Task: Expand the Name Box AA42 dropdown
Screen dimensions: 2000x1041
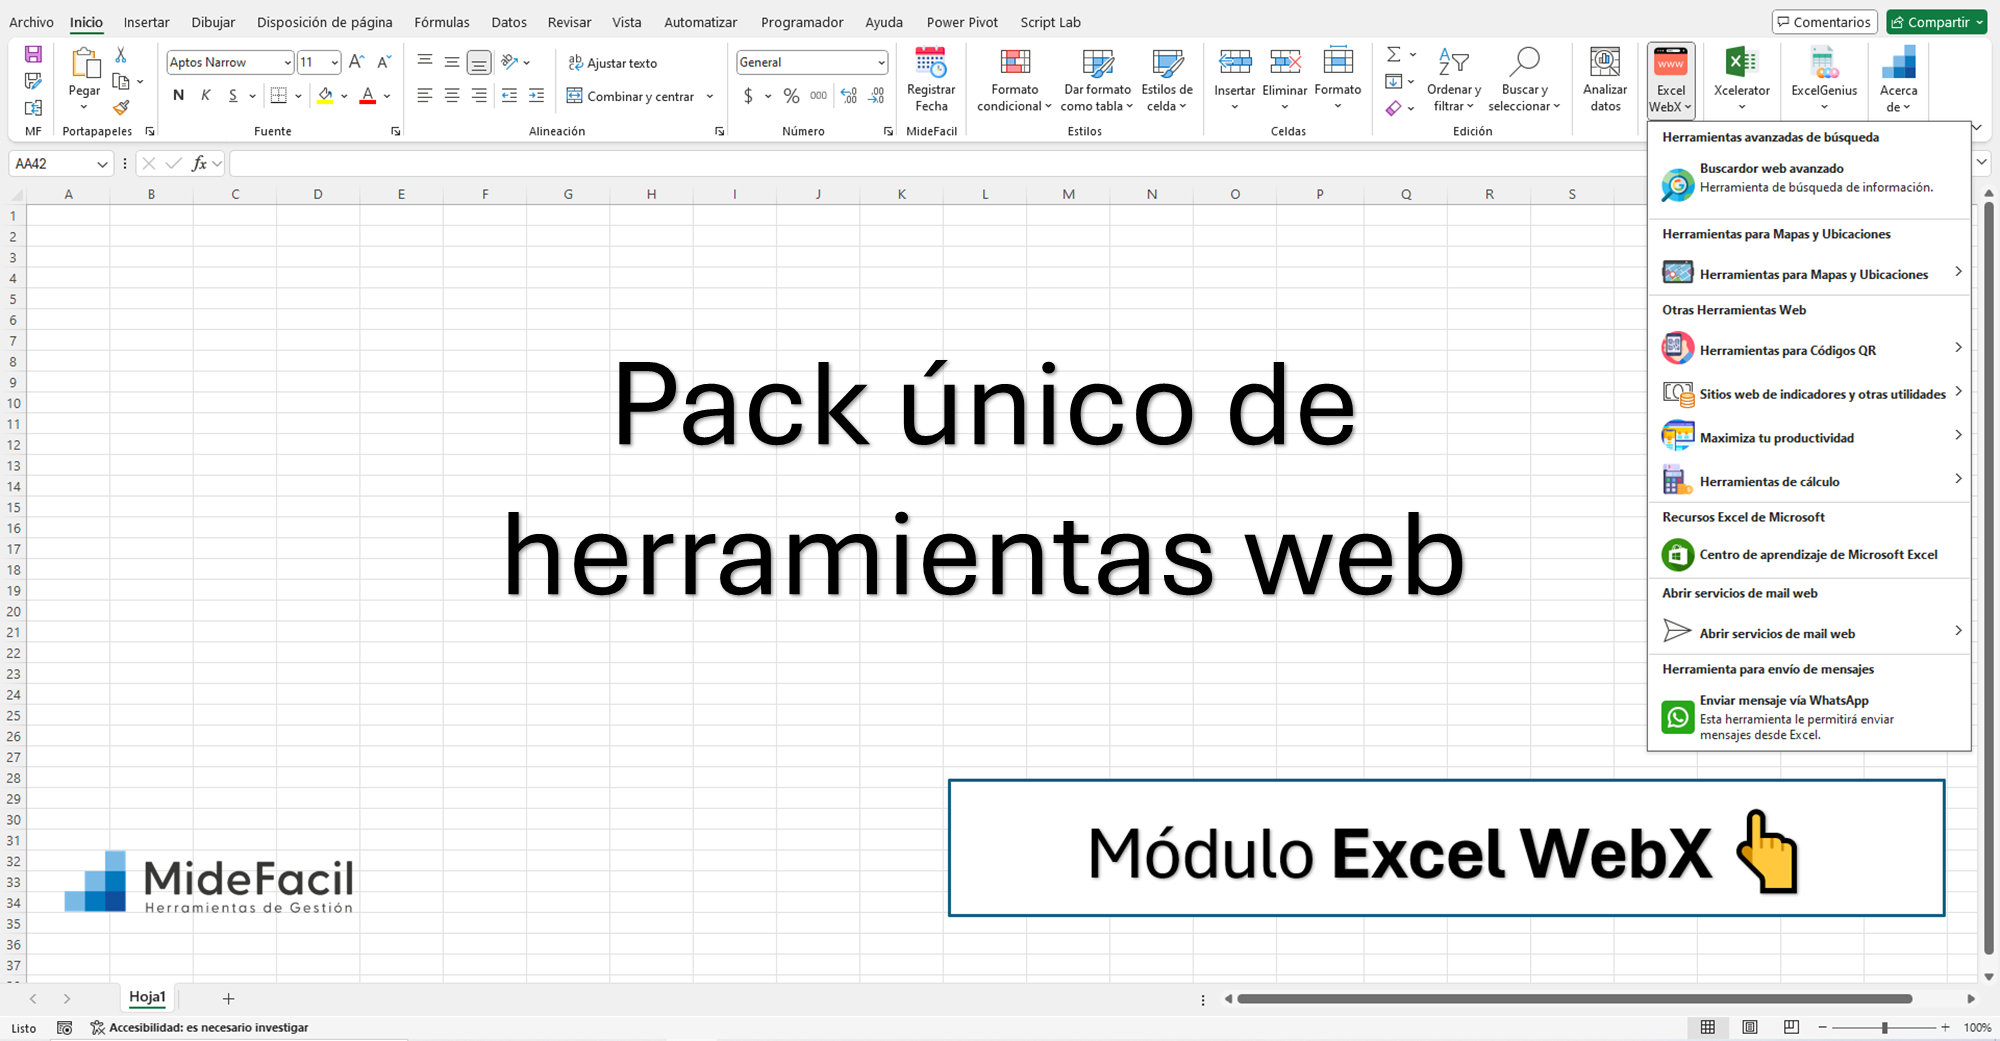Action: tap(102, 164)
